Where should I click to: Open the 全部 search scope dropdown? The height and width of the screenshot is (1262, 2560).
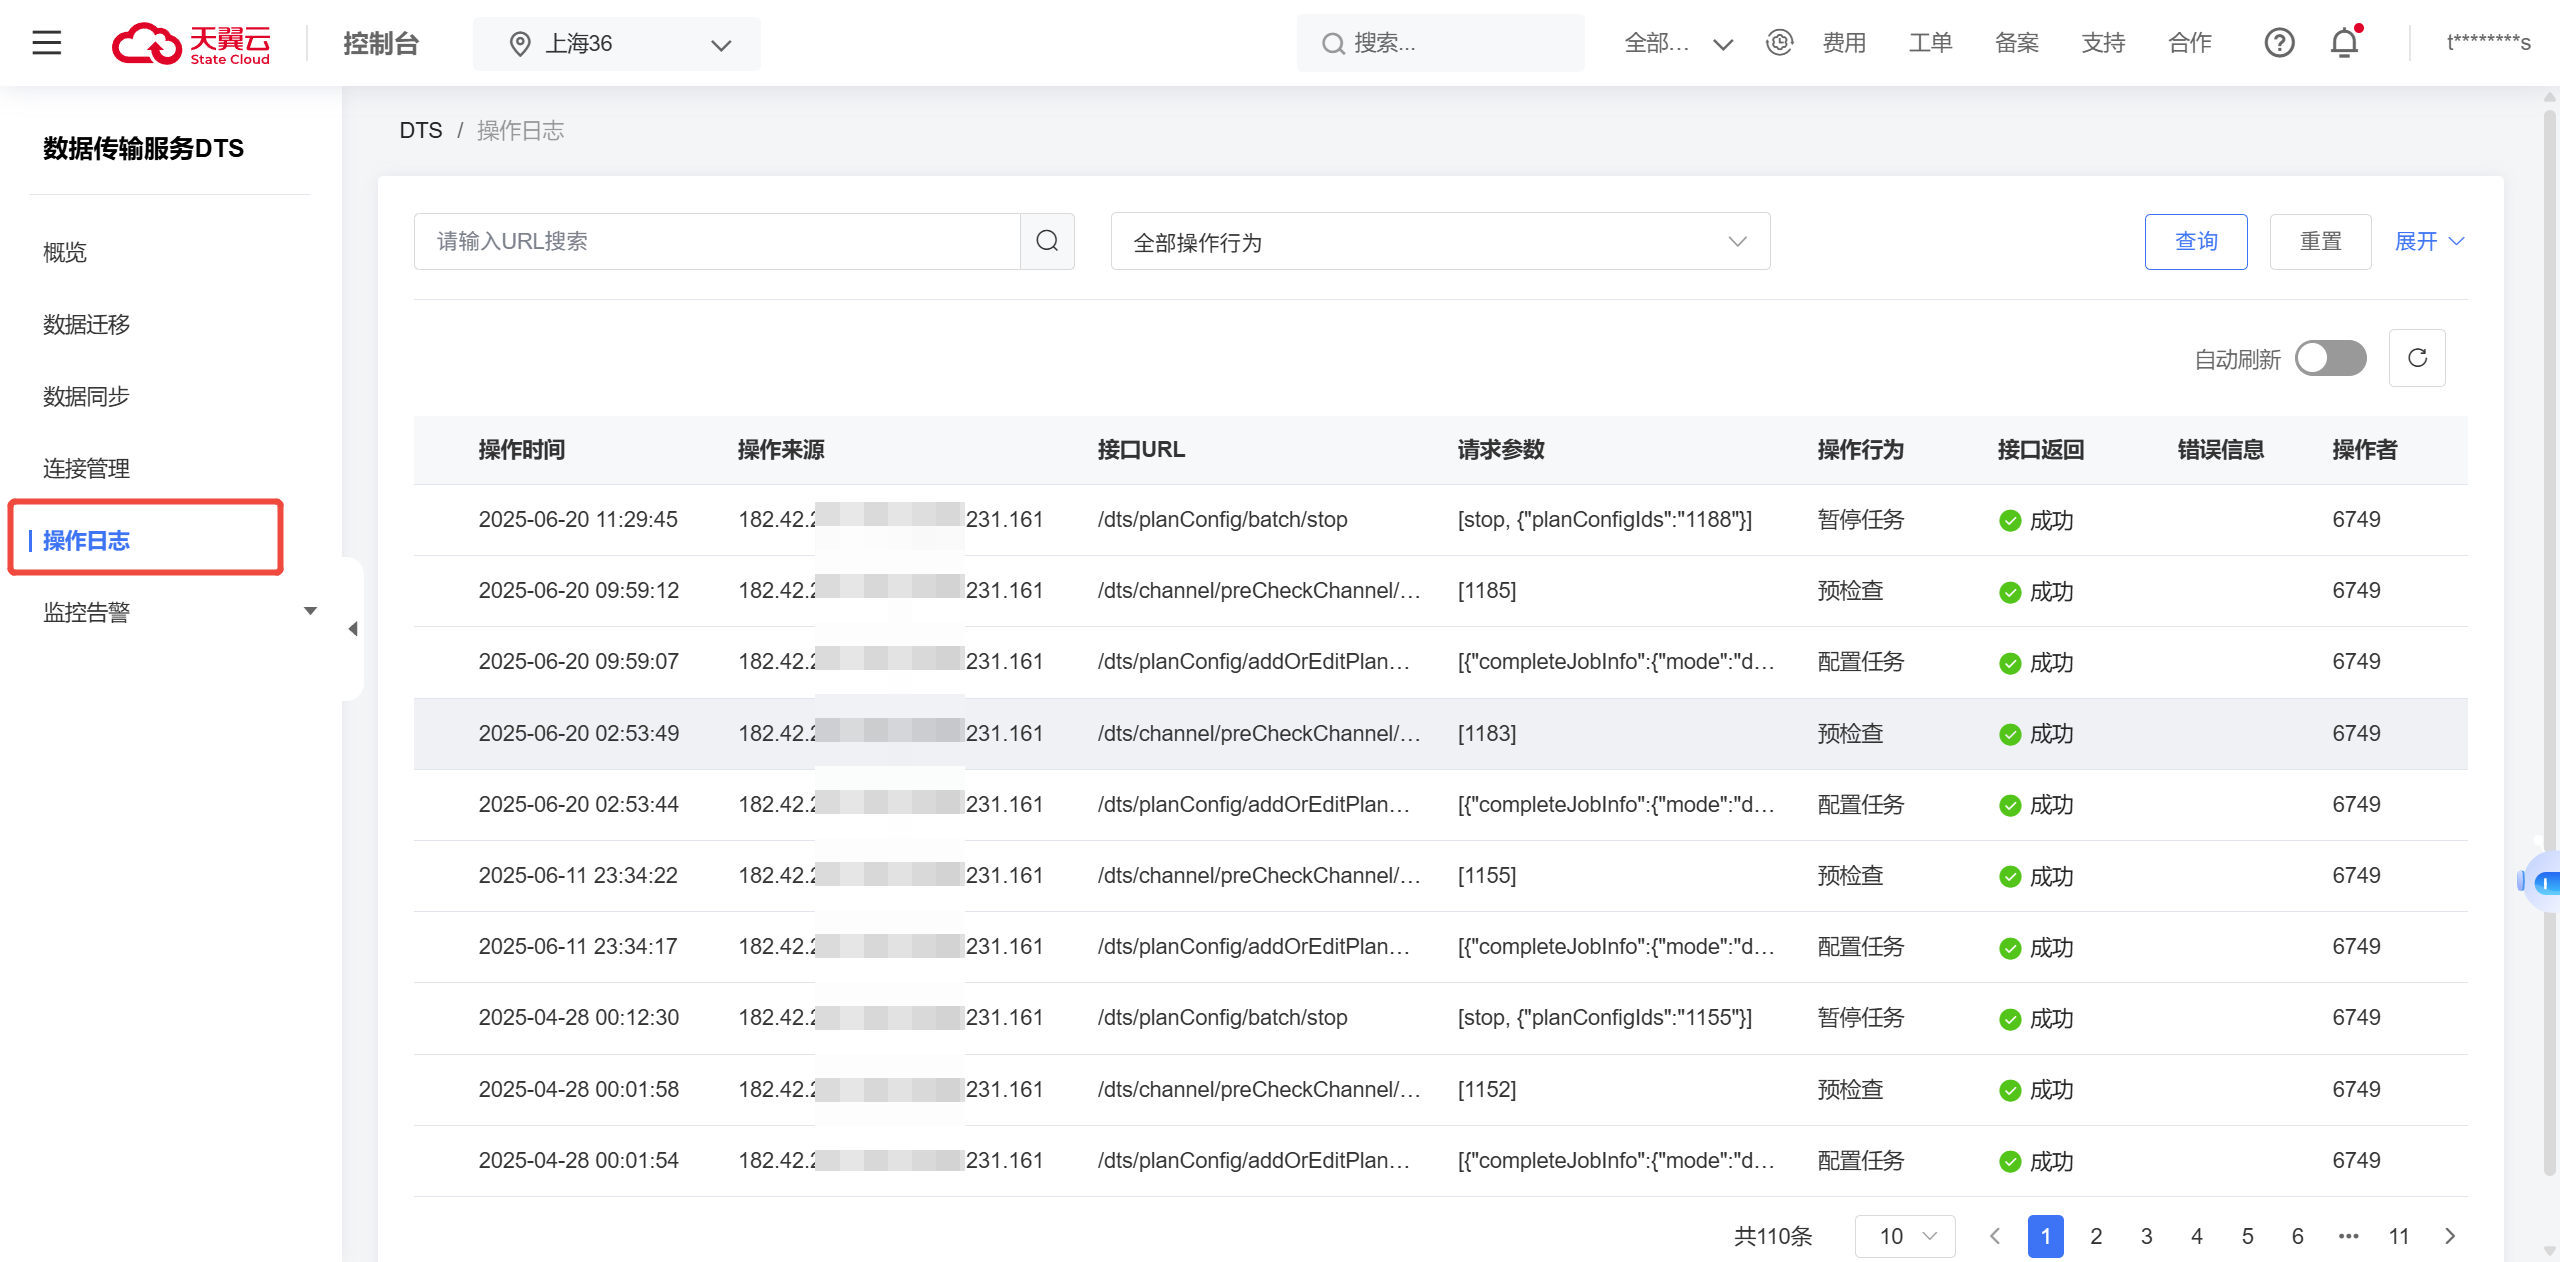click(1679, 43)
